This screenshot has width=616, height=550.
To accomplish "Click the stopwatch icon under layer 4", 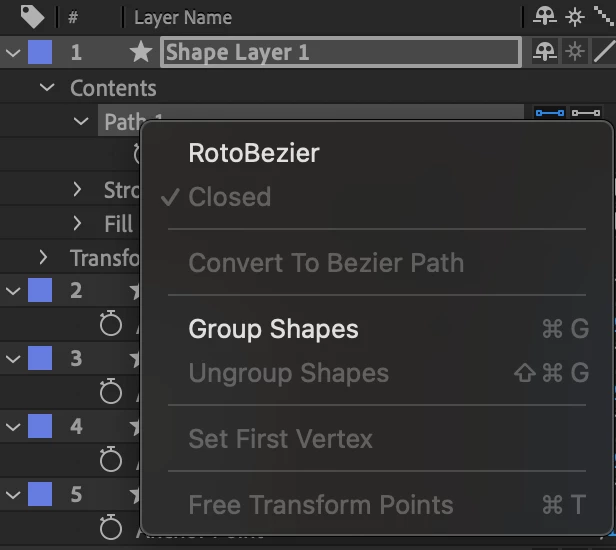I will 111,459.
